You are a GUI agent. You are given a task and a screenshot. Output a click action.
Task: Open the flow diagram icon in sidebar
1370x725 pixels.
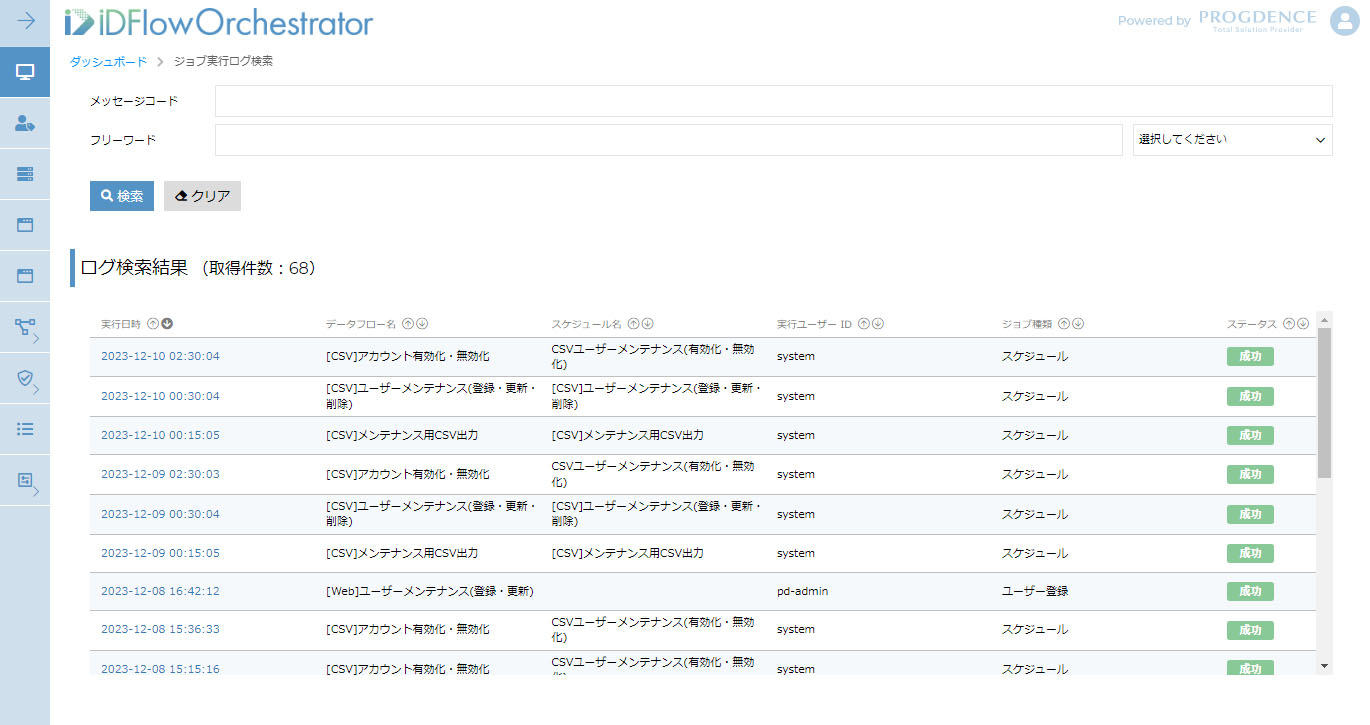25,327
